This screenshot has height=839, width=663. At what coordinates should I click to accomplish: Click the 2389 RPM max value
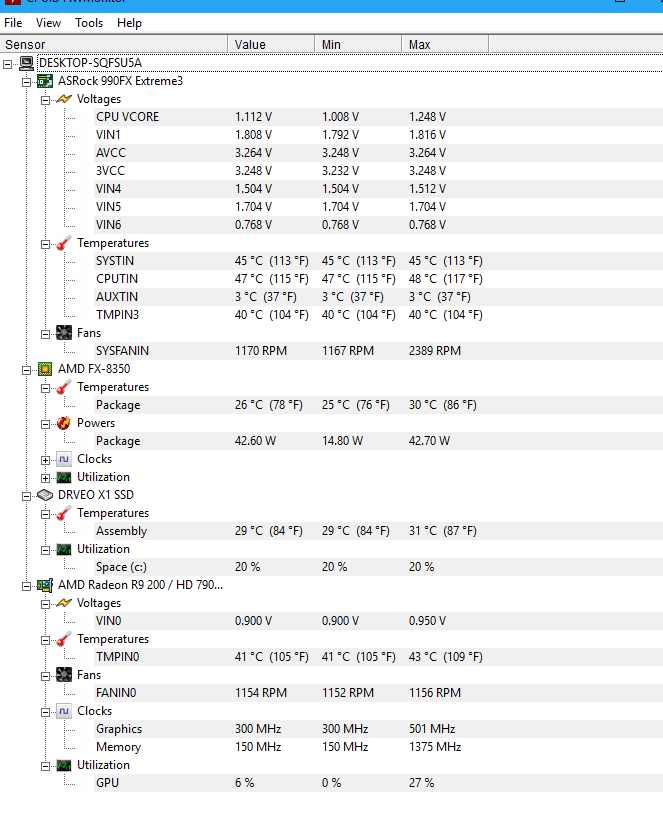point(435,351)
